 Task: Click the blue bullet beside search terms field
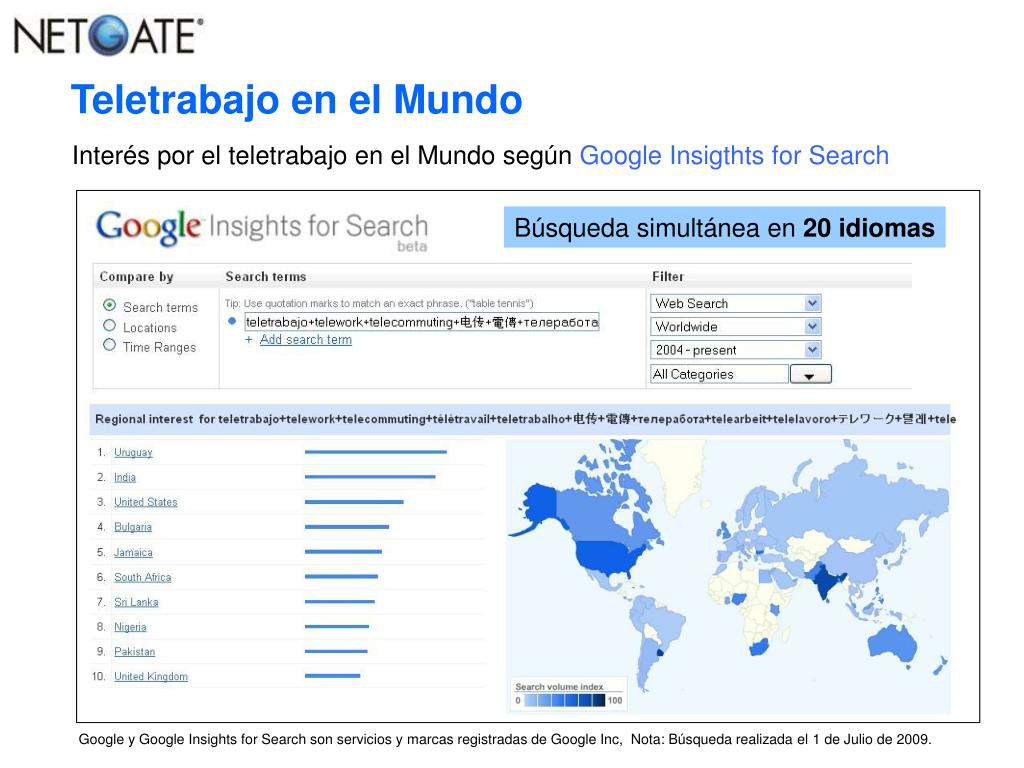[232, 321]
